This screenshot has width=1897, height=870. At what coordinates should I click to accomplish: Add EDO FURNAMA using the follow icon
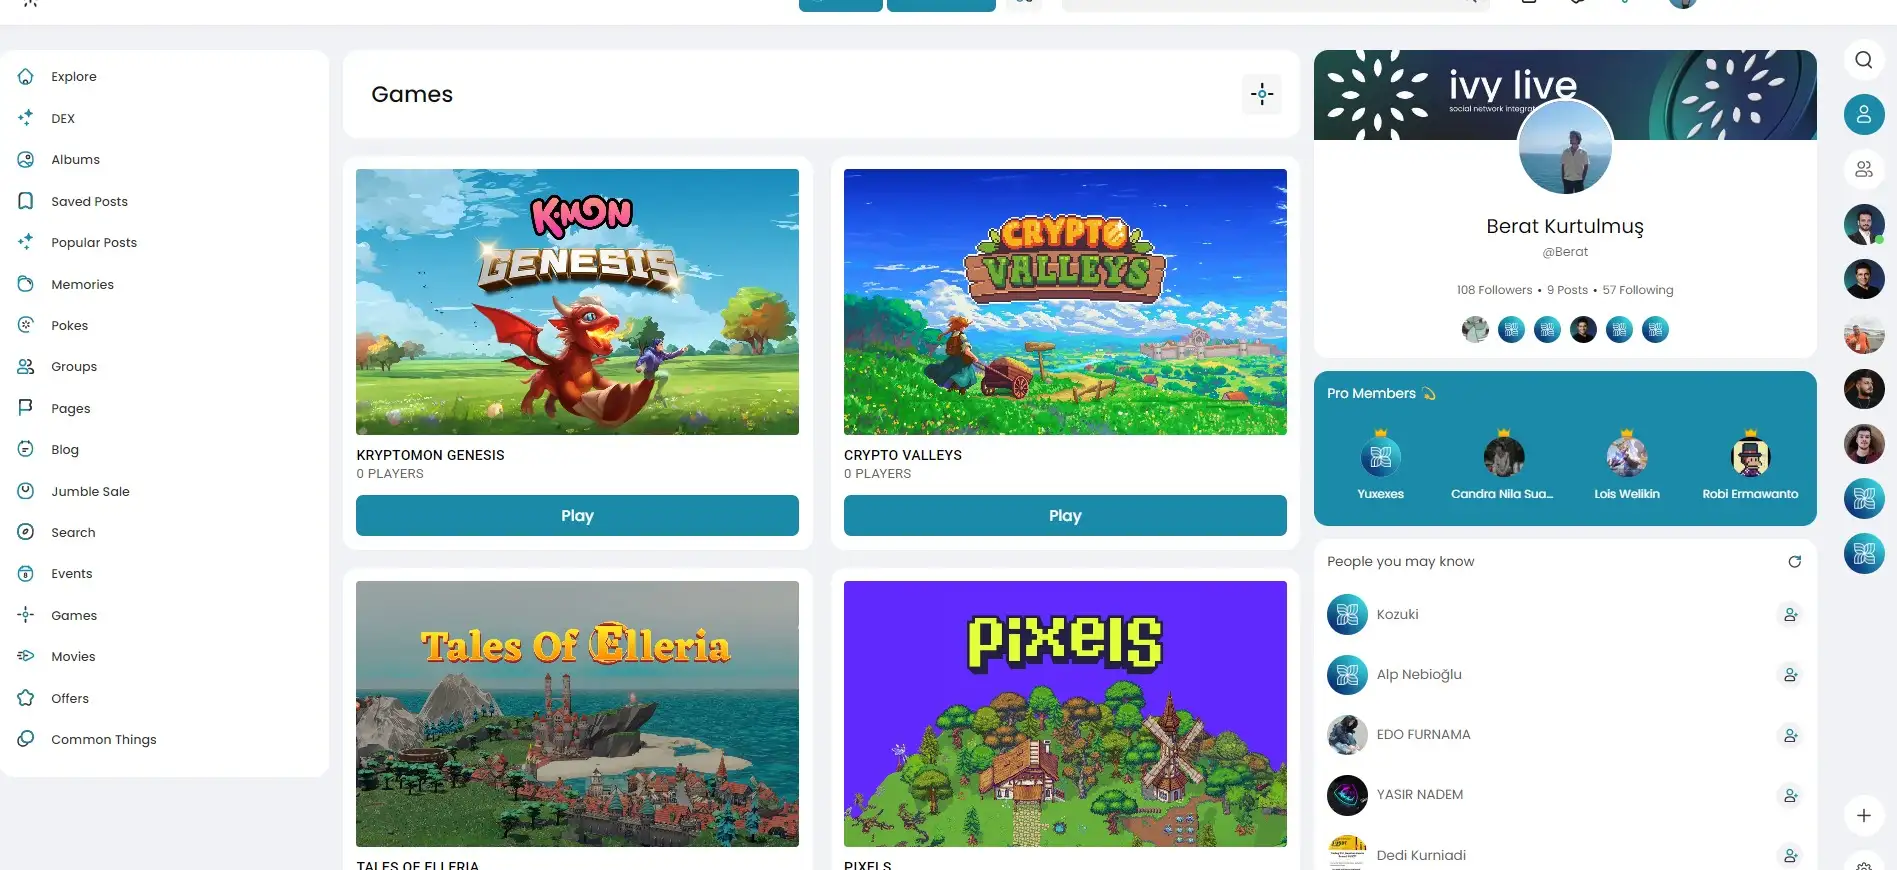(x=1791, y=736)
